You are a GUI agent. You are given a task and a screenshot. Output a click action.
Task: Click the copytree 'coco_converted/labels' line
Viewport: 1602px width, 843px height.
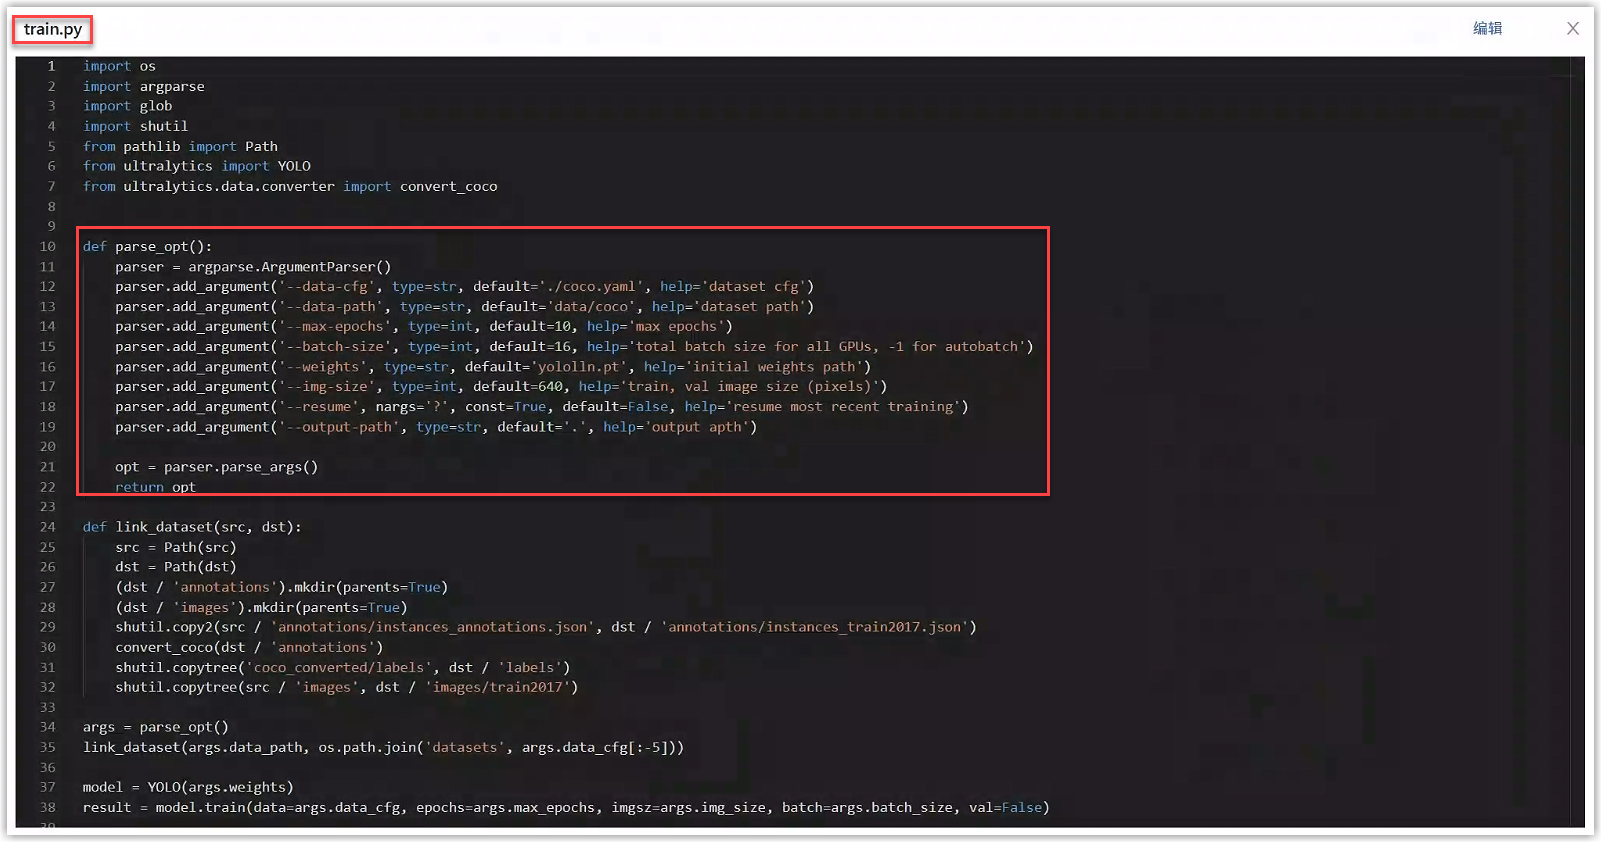point(343,667)
